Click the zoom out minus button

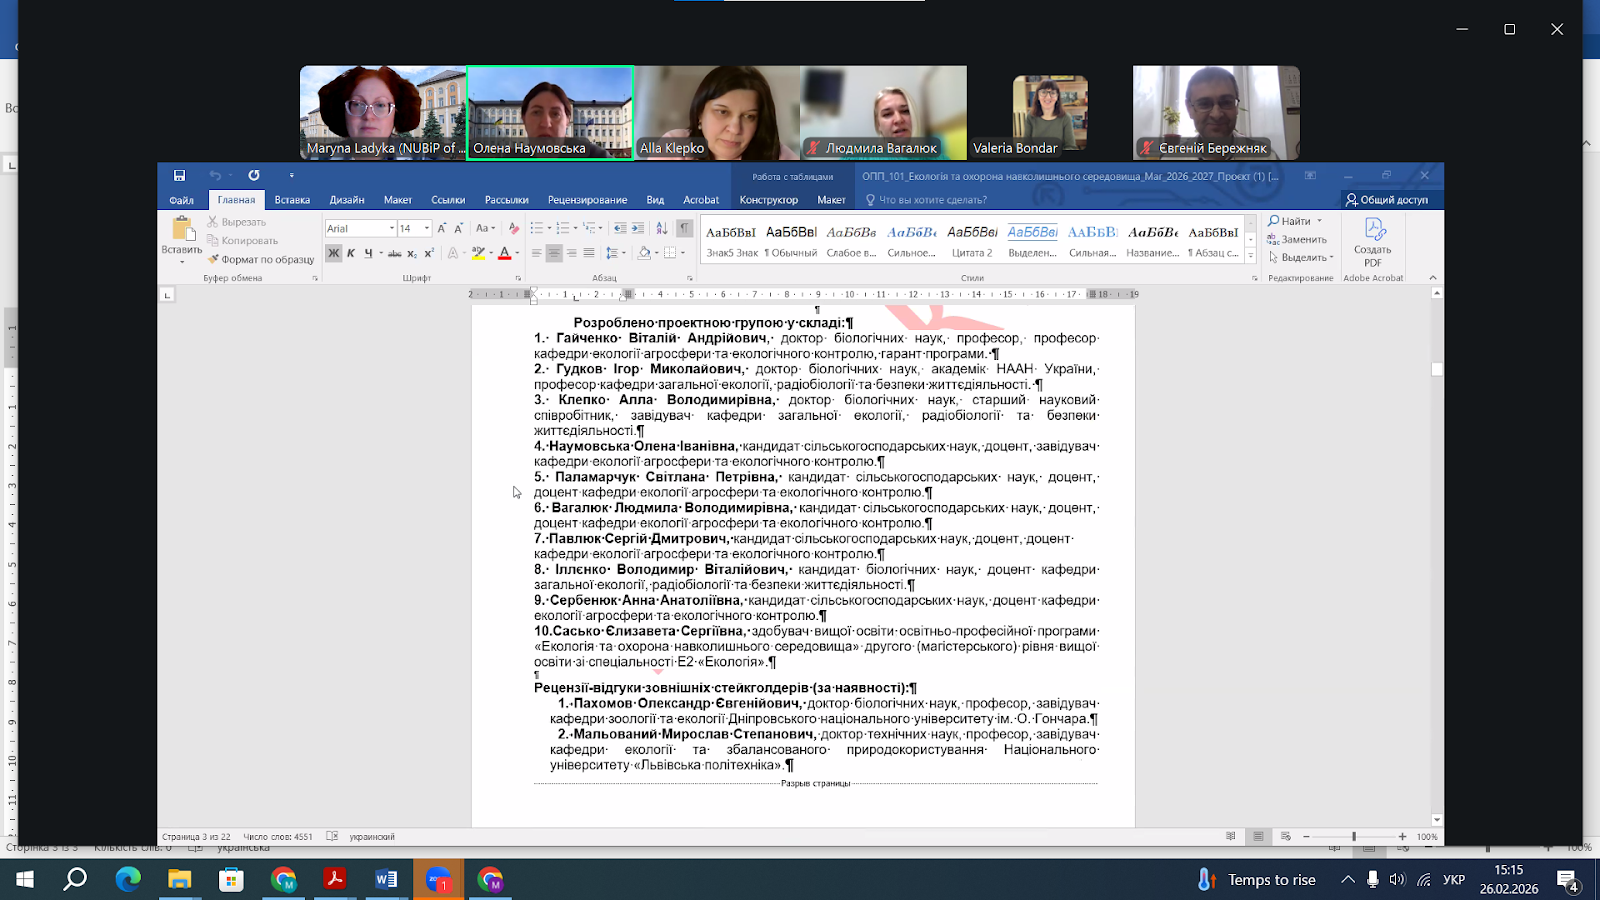click(1306, 836)
